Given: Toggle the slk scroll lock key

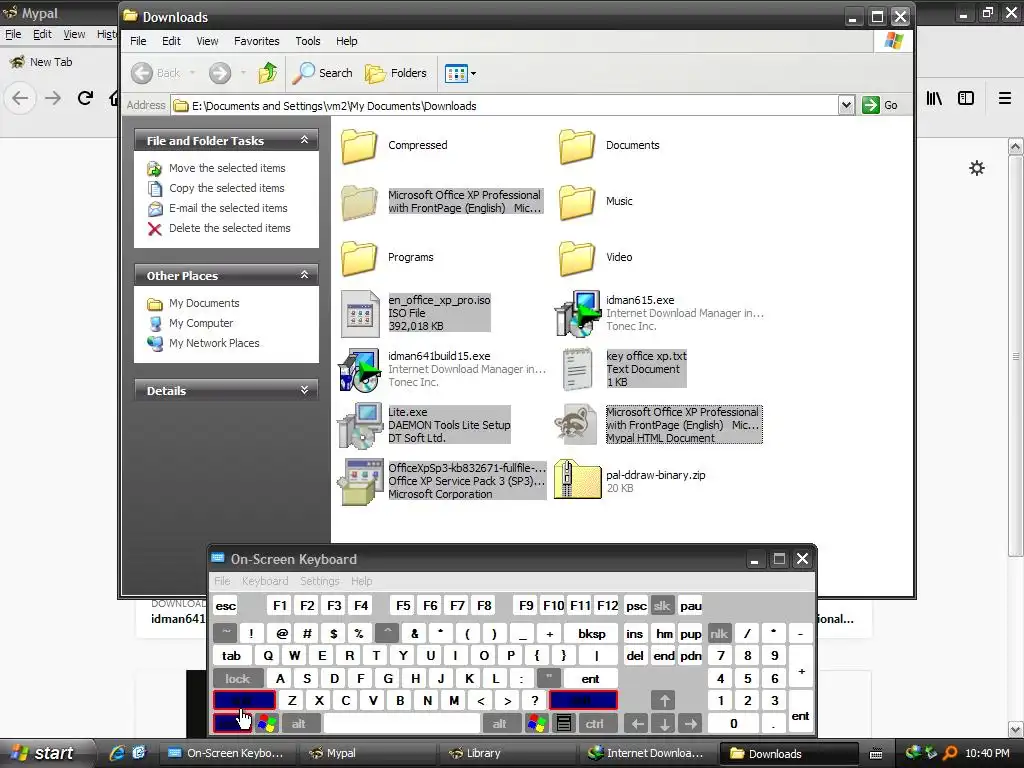Looking at the screenshot, I should pos(662,605).
